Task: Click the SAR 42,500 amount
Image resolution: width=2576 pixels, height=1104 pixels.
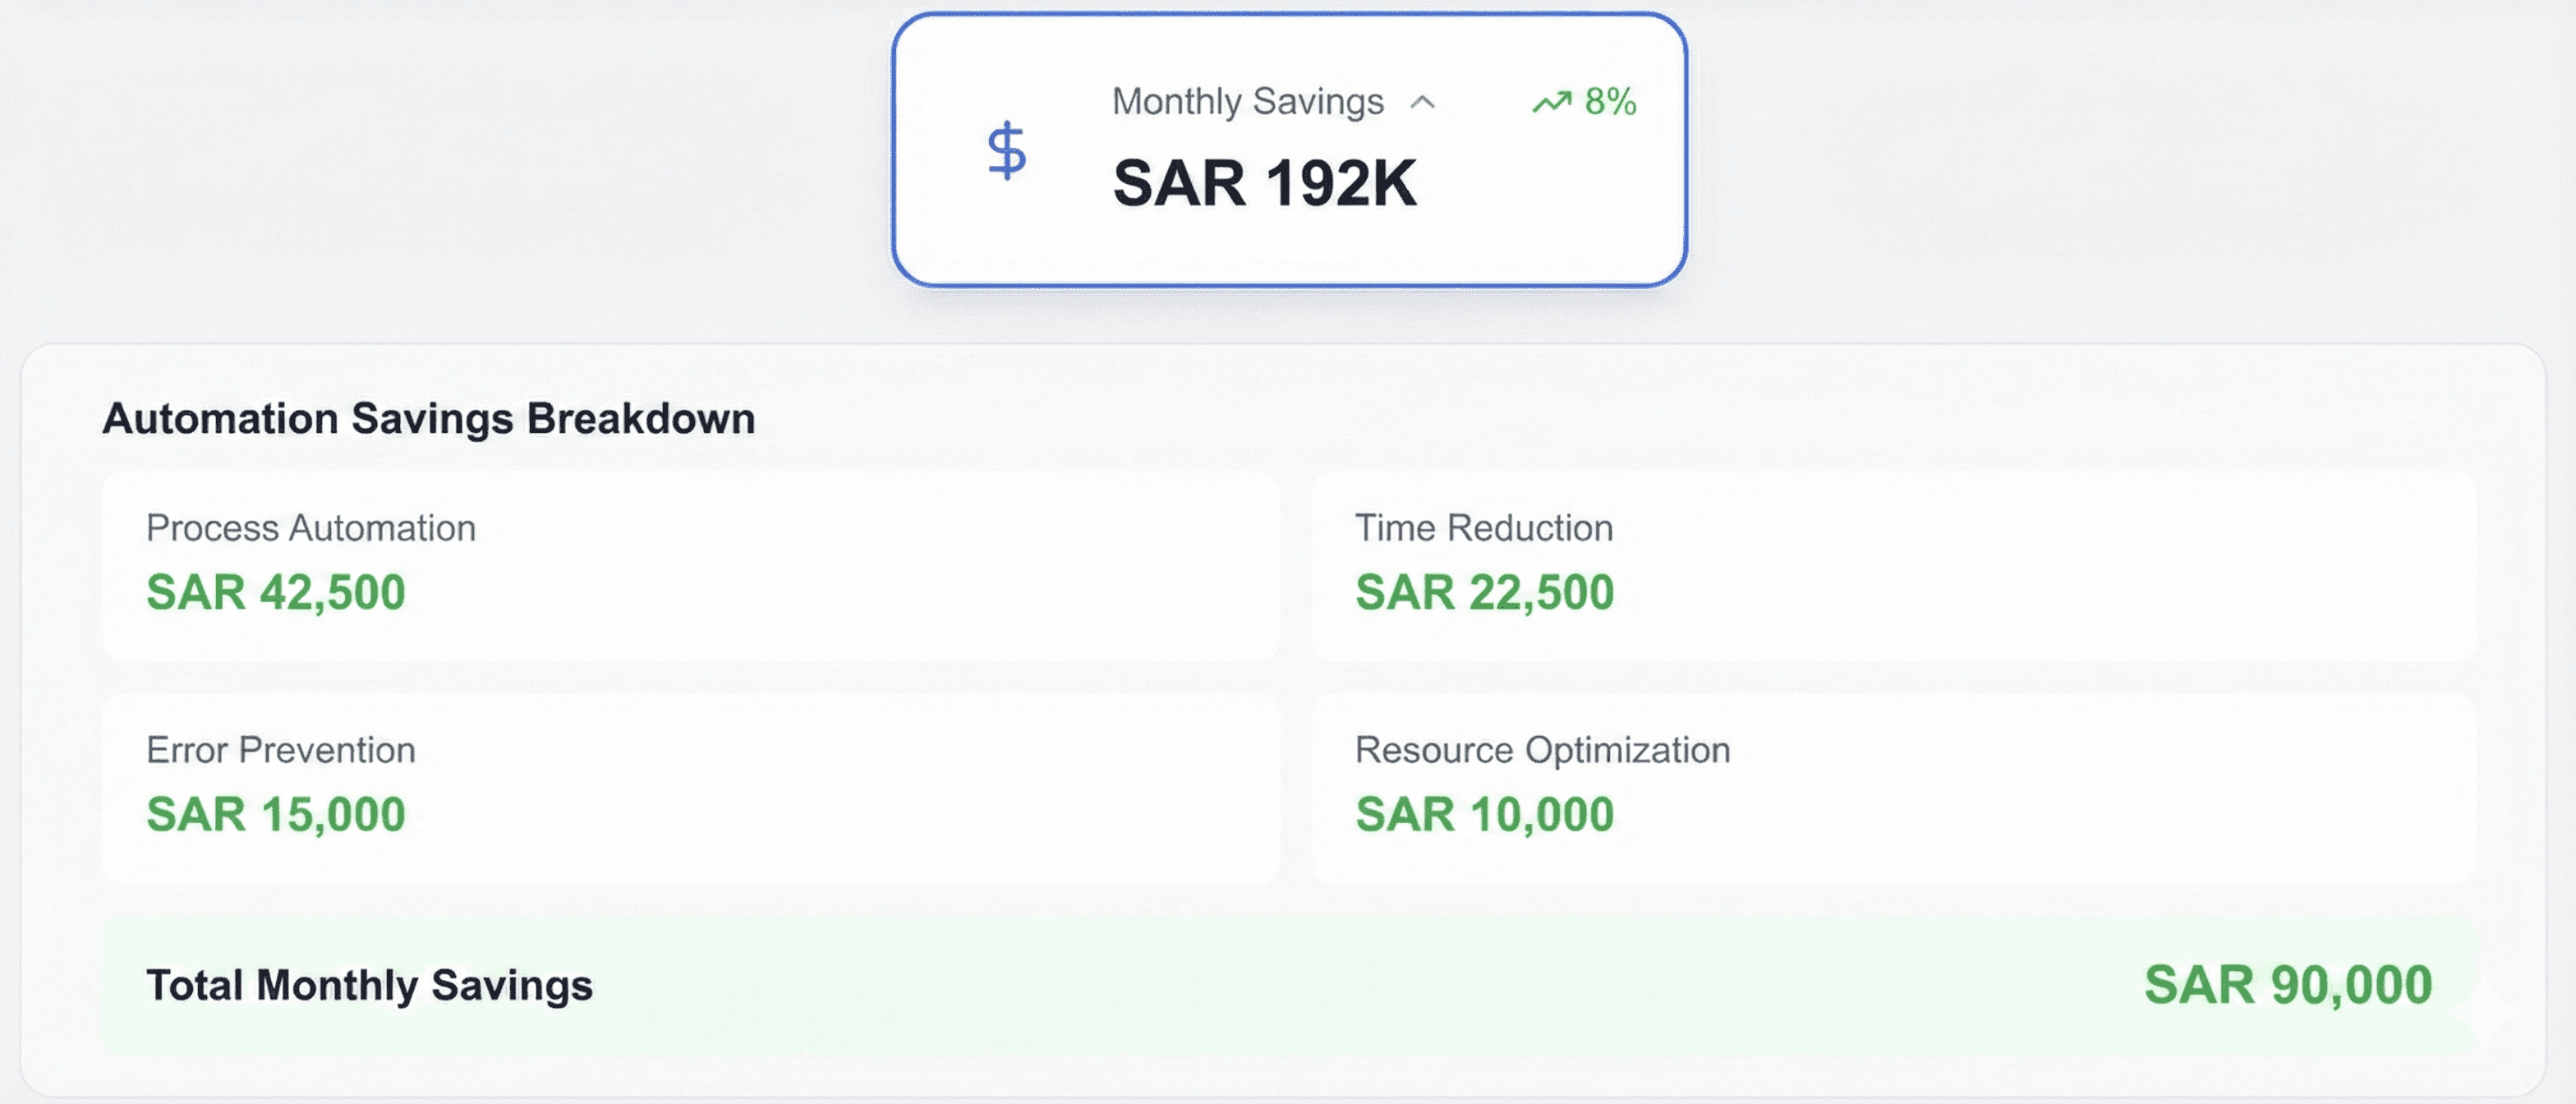Action: click(276, 592)
